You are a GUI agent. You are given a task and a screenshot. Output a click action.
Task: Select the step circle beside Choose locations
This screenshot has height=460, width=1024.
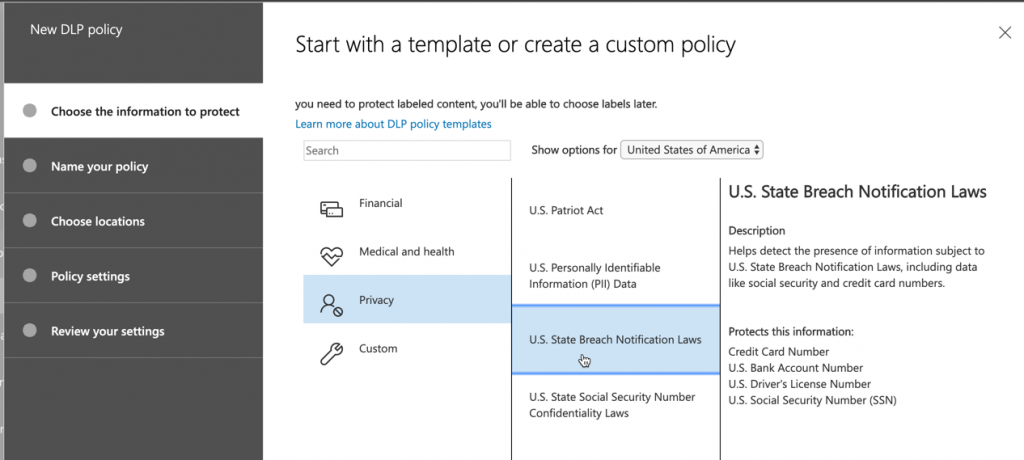point(29,221)
